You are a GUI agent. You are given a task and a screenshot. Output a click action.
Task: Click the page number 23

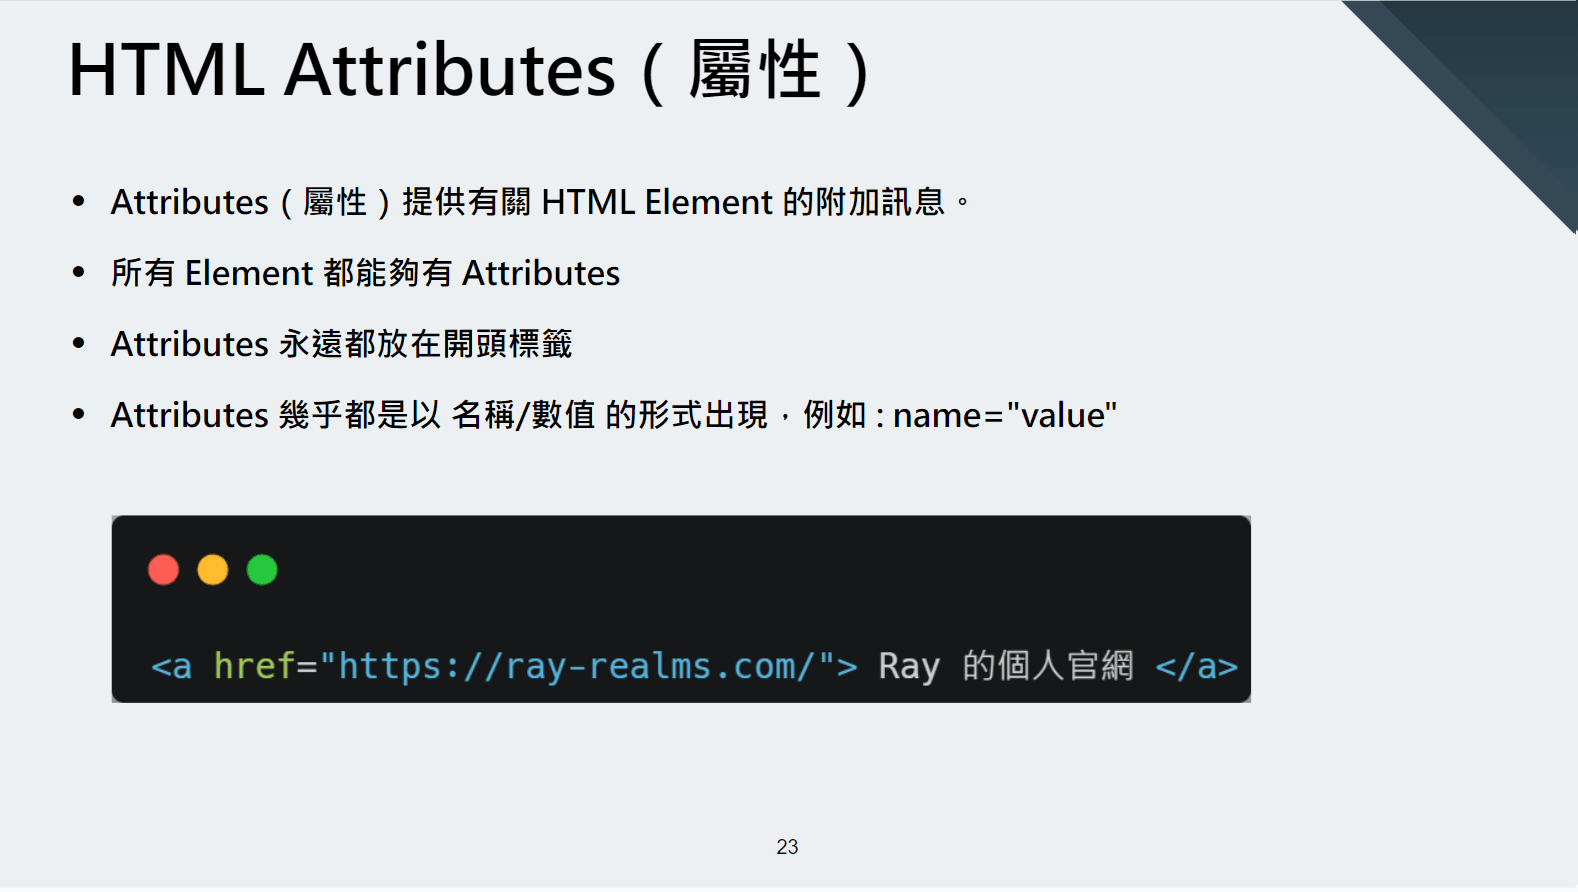point(787,847)
